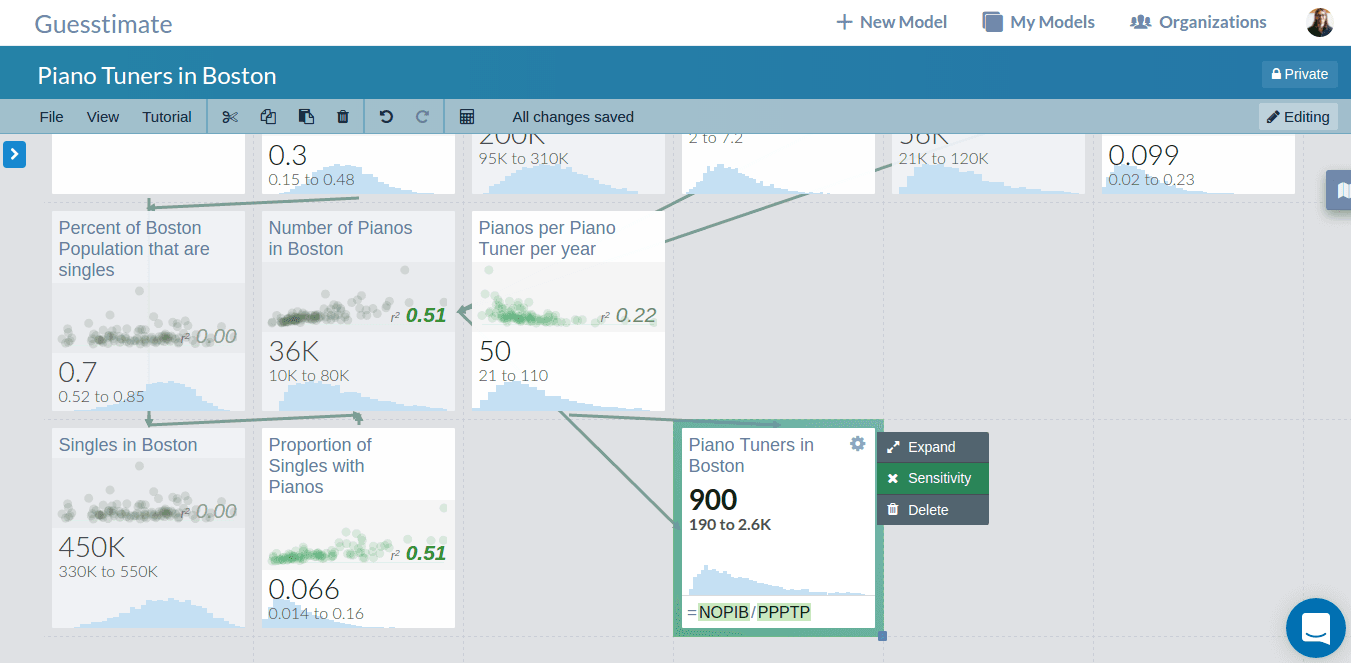Select Expand from the cell menu

coord(932,447)
